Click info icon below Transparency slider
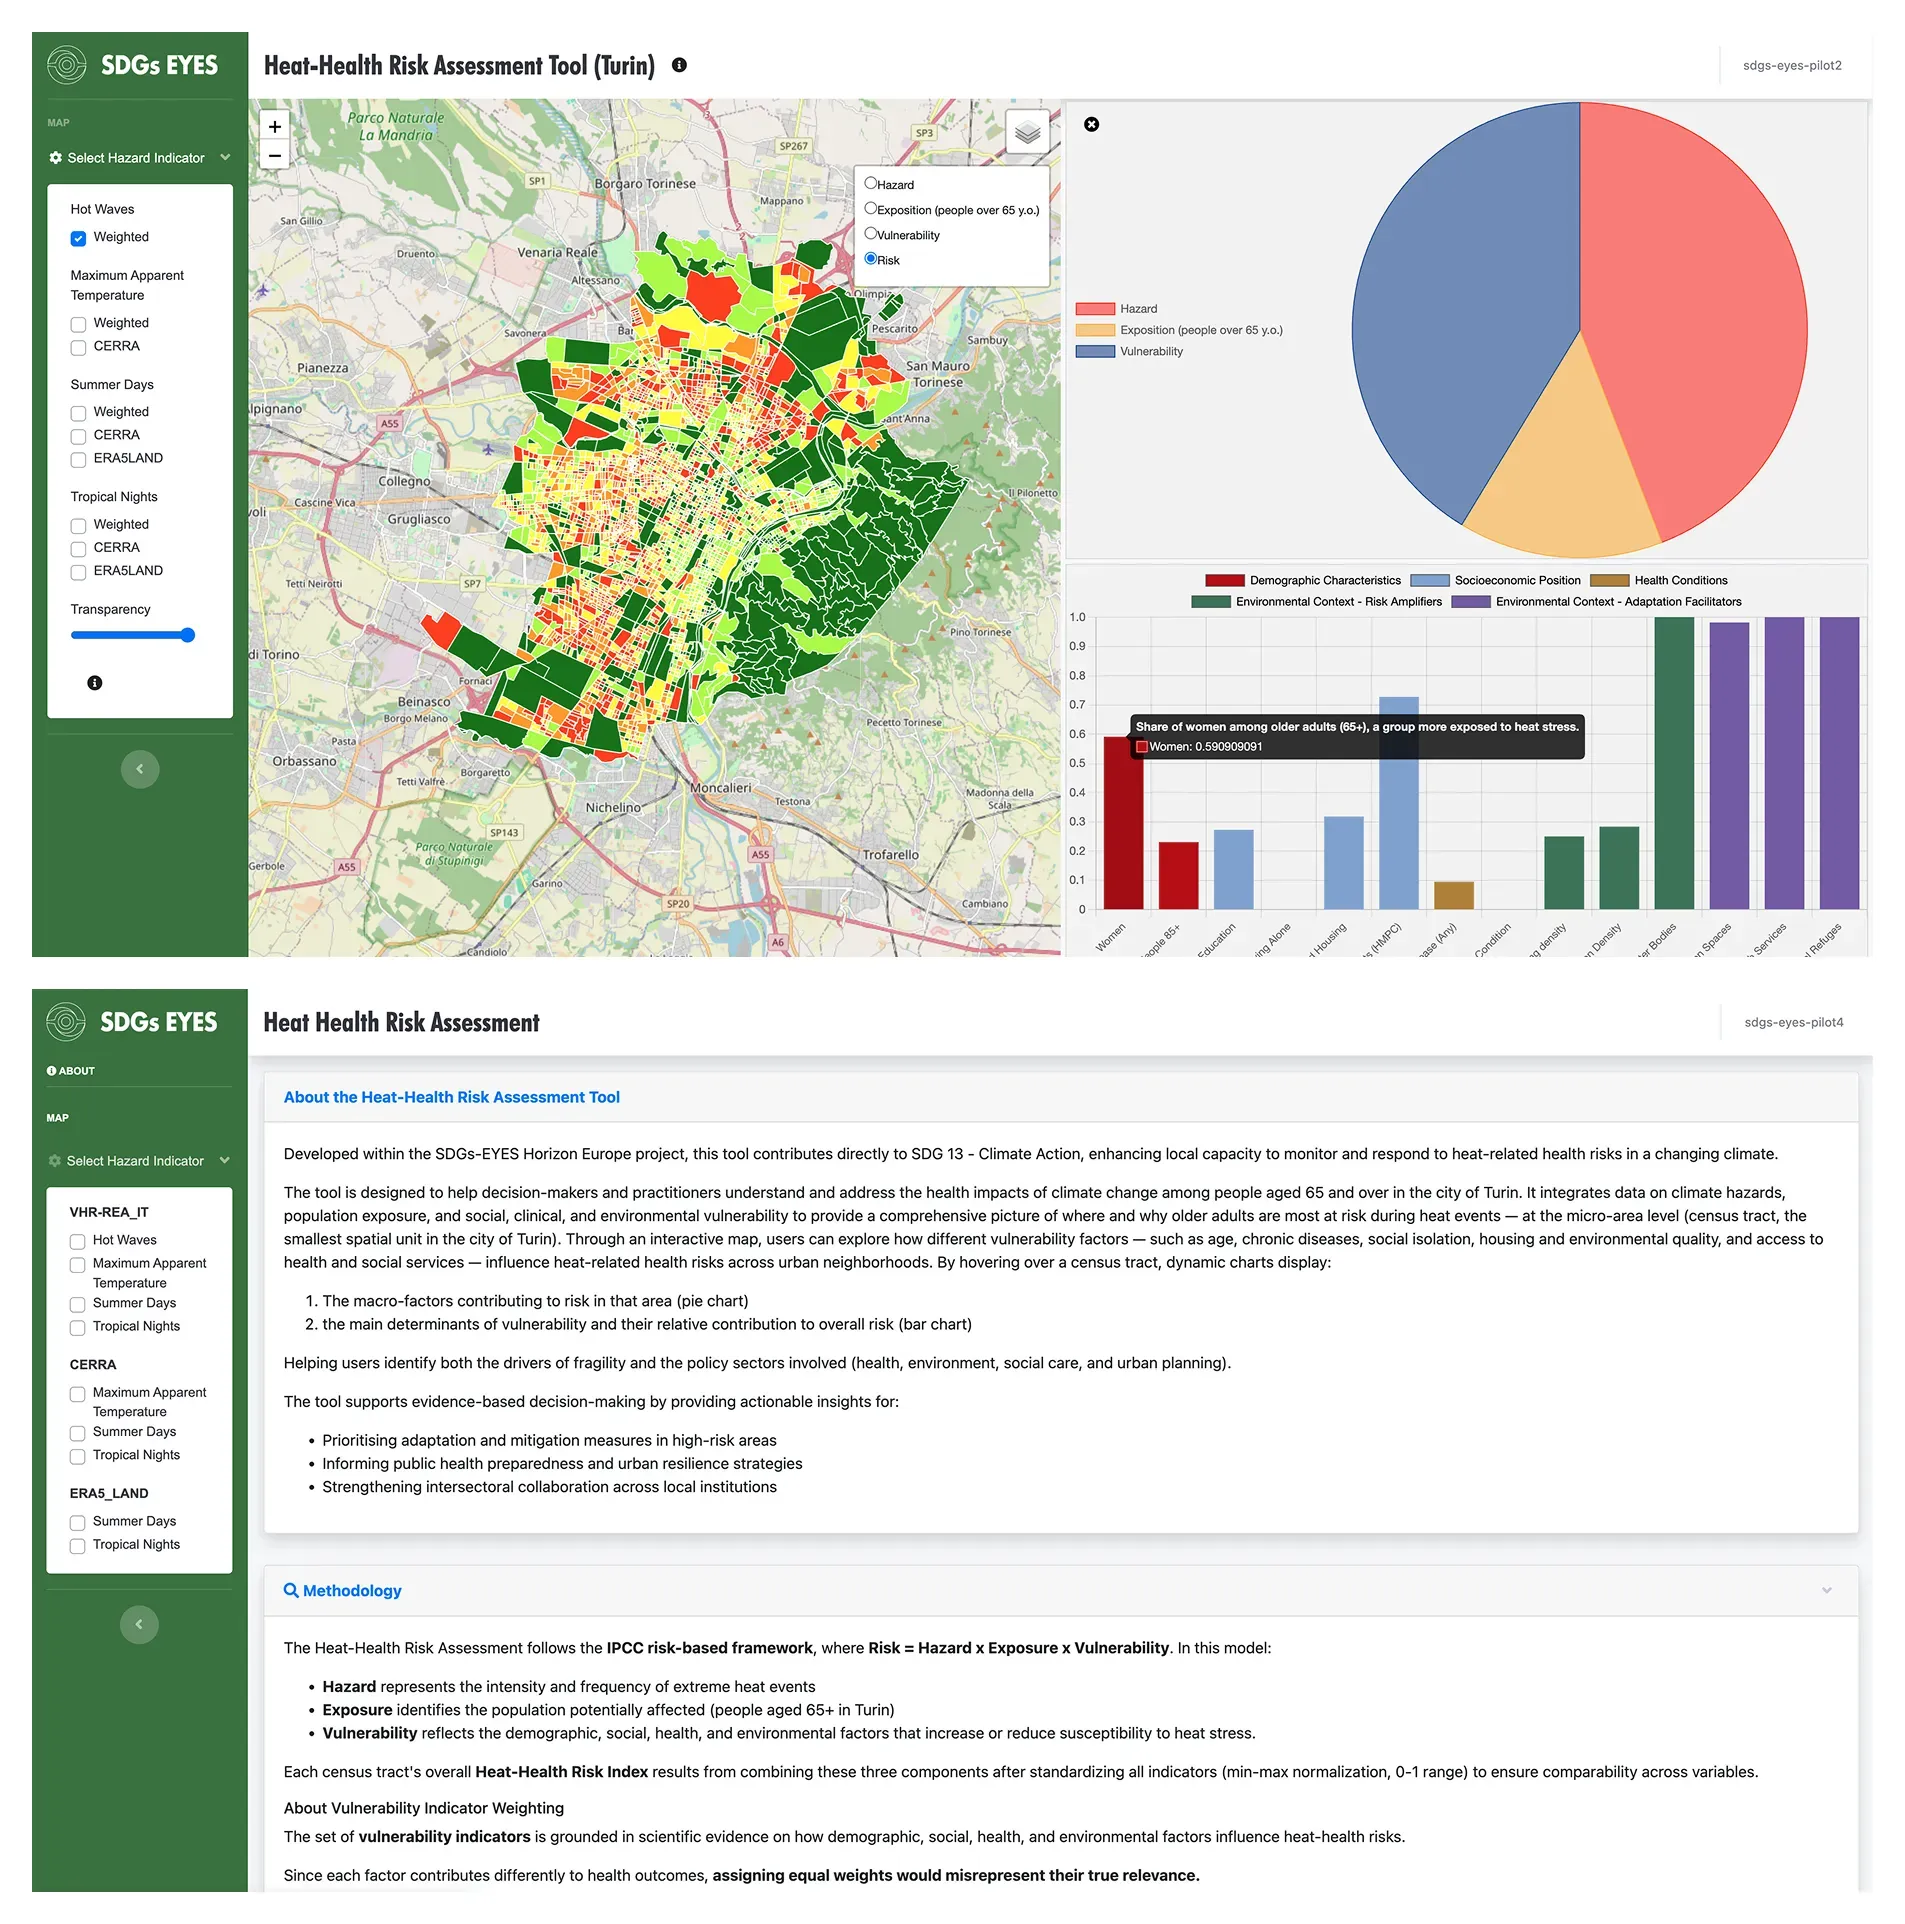1905x1924 pixels. 95,683
